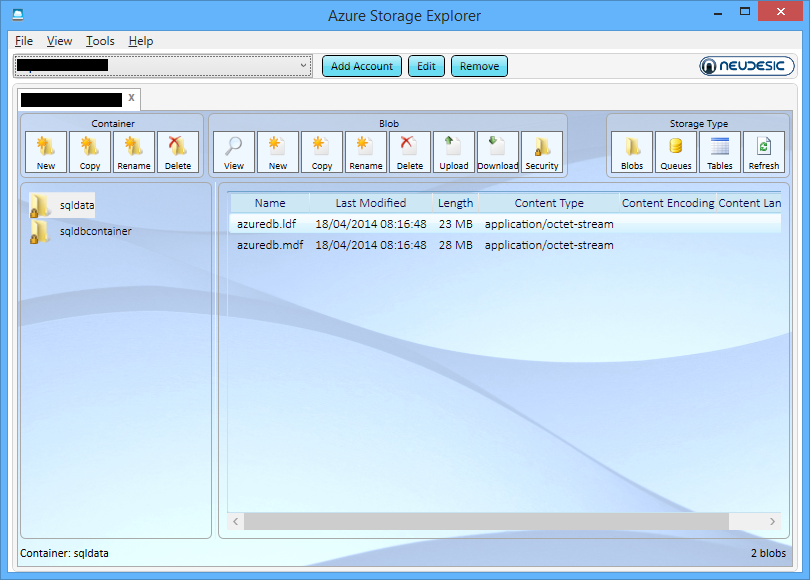Select the sqldbcontainer container
This screenshot has width=810, height=580.
(x=81, y=231)
